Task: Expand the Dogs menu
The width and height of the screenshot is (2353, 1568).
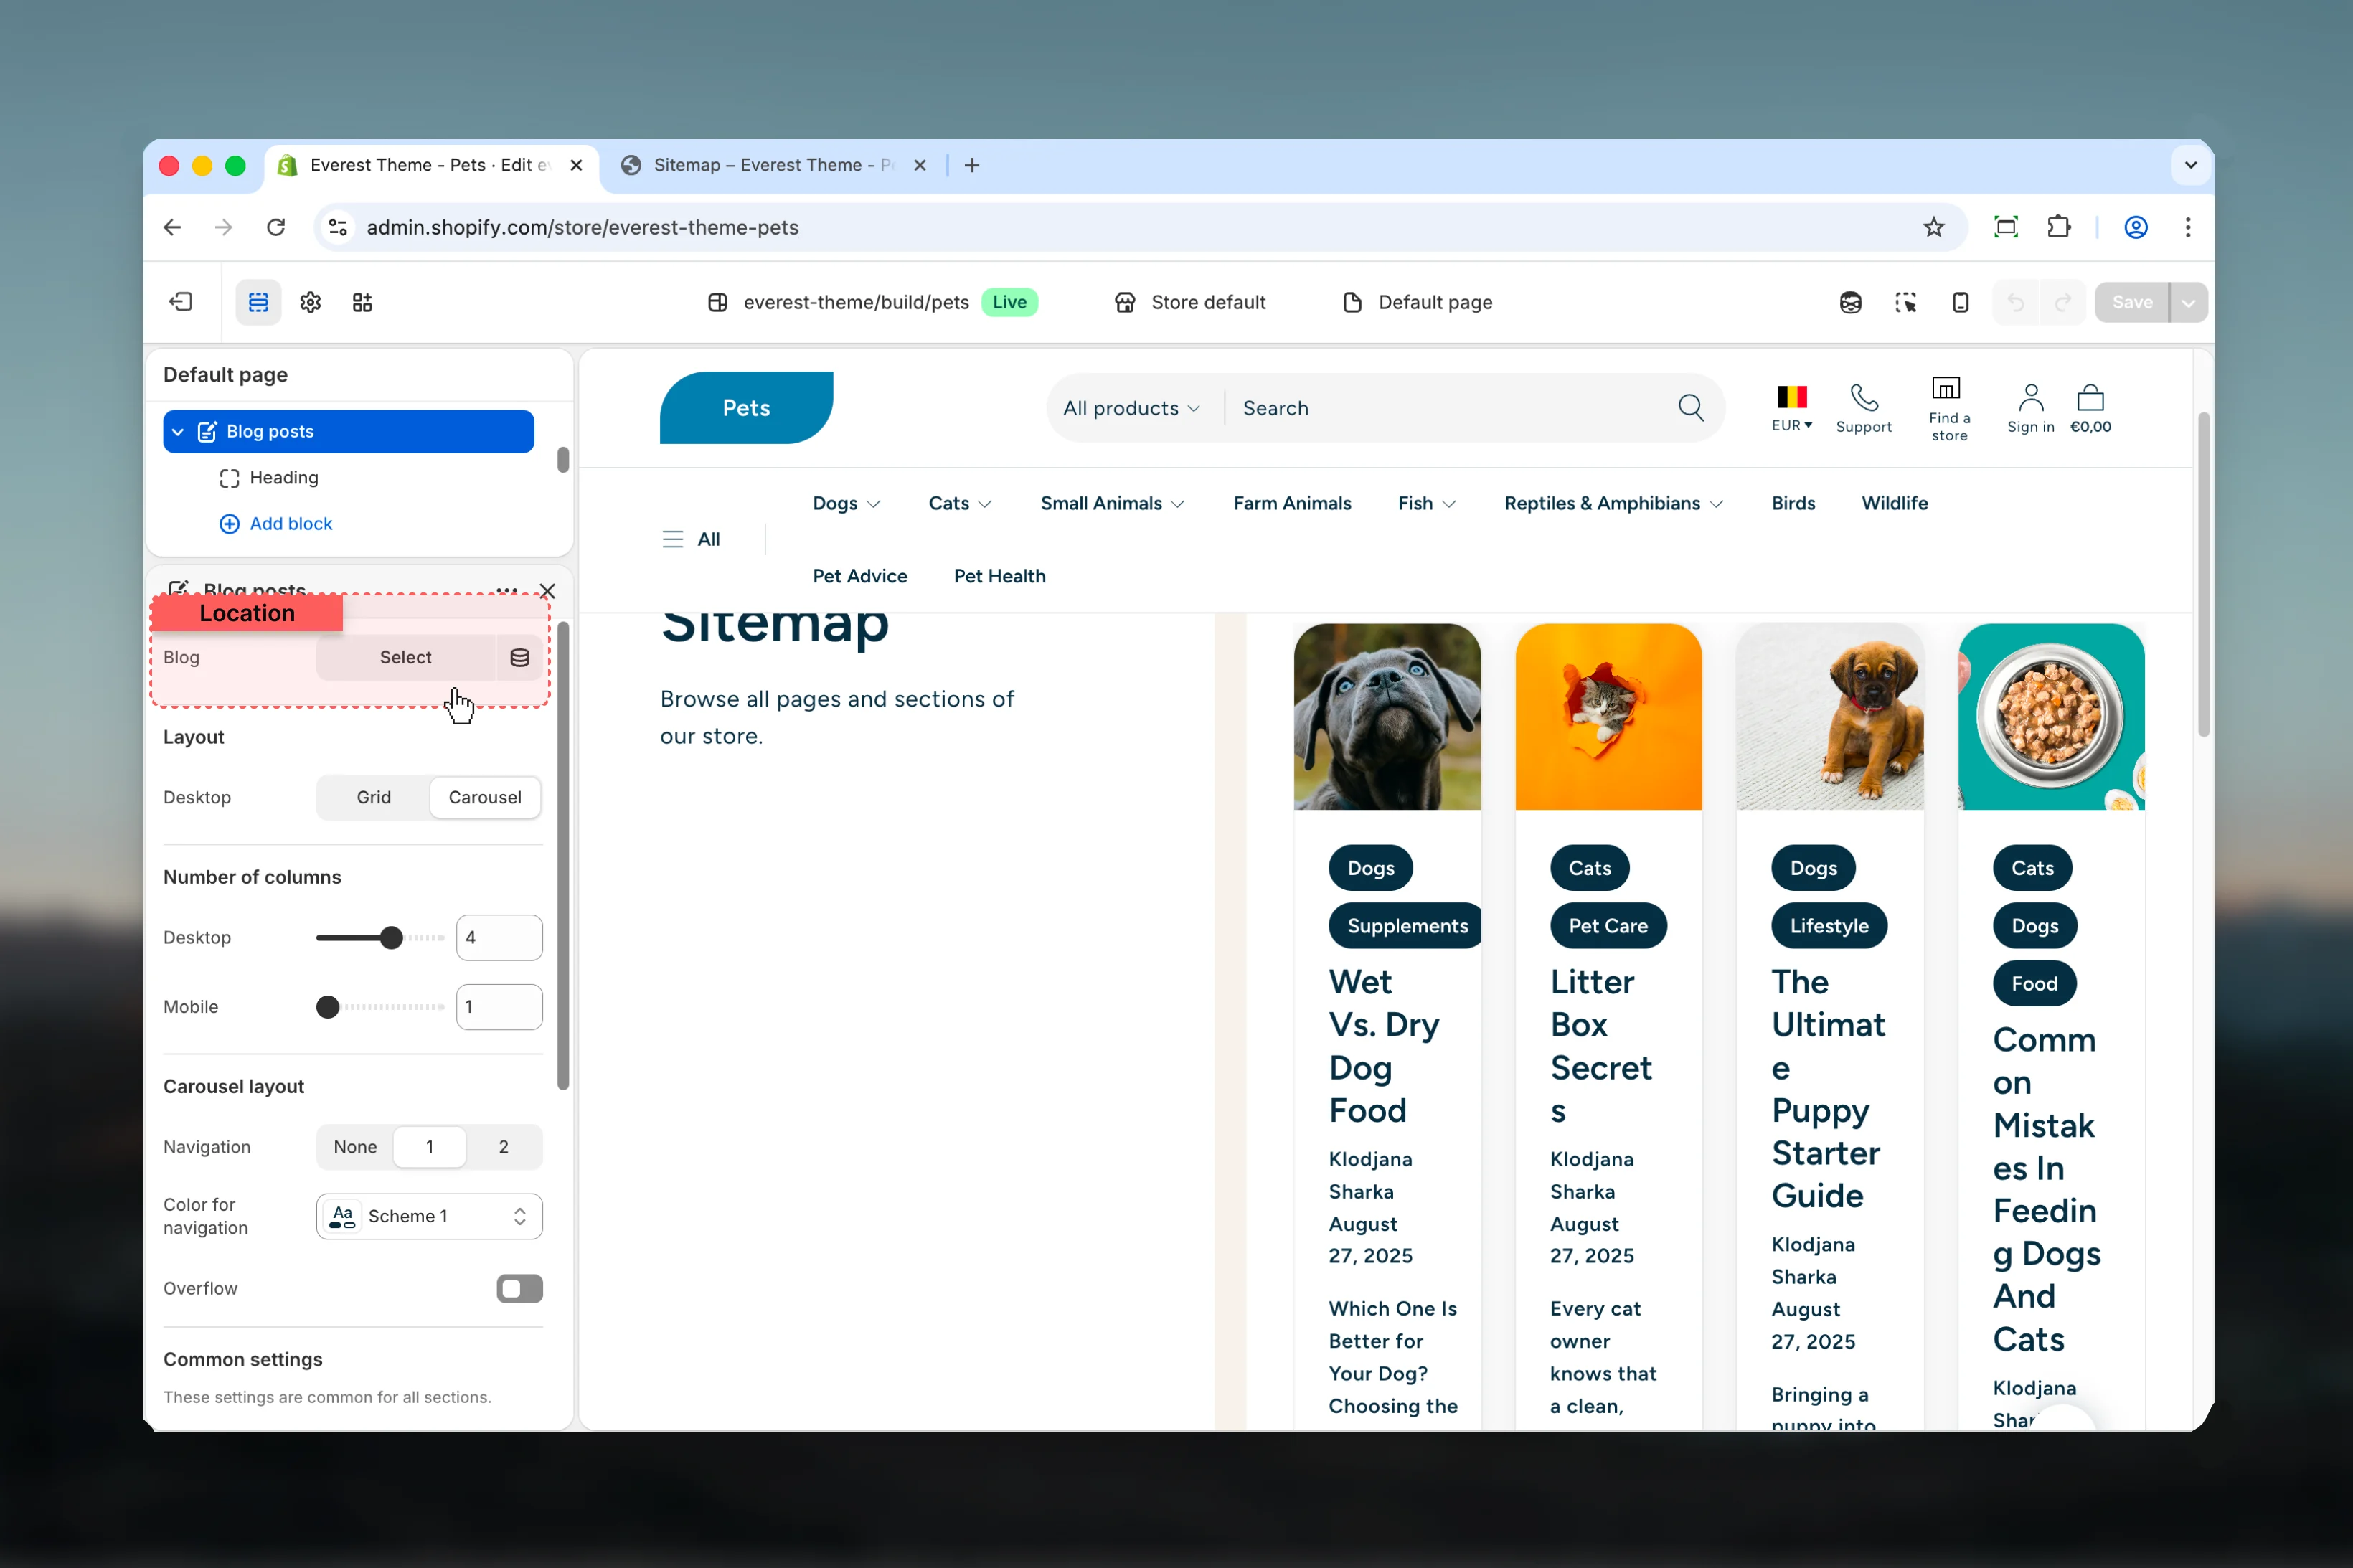Action: pos(846,503)
